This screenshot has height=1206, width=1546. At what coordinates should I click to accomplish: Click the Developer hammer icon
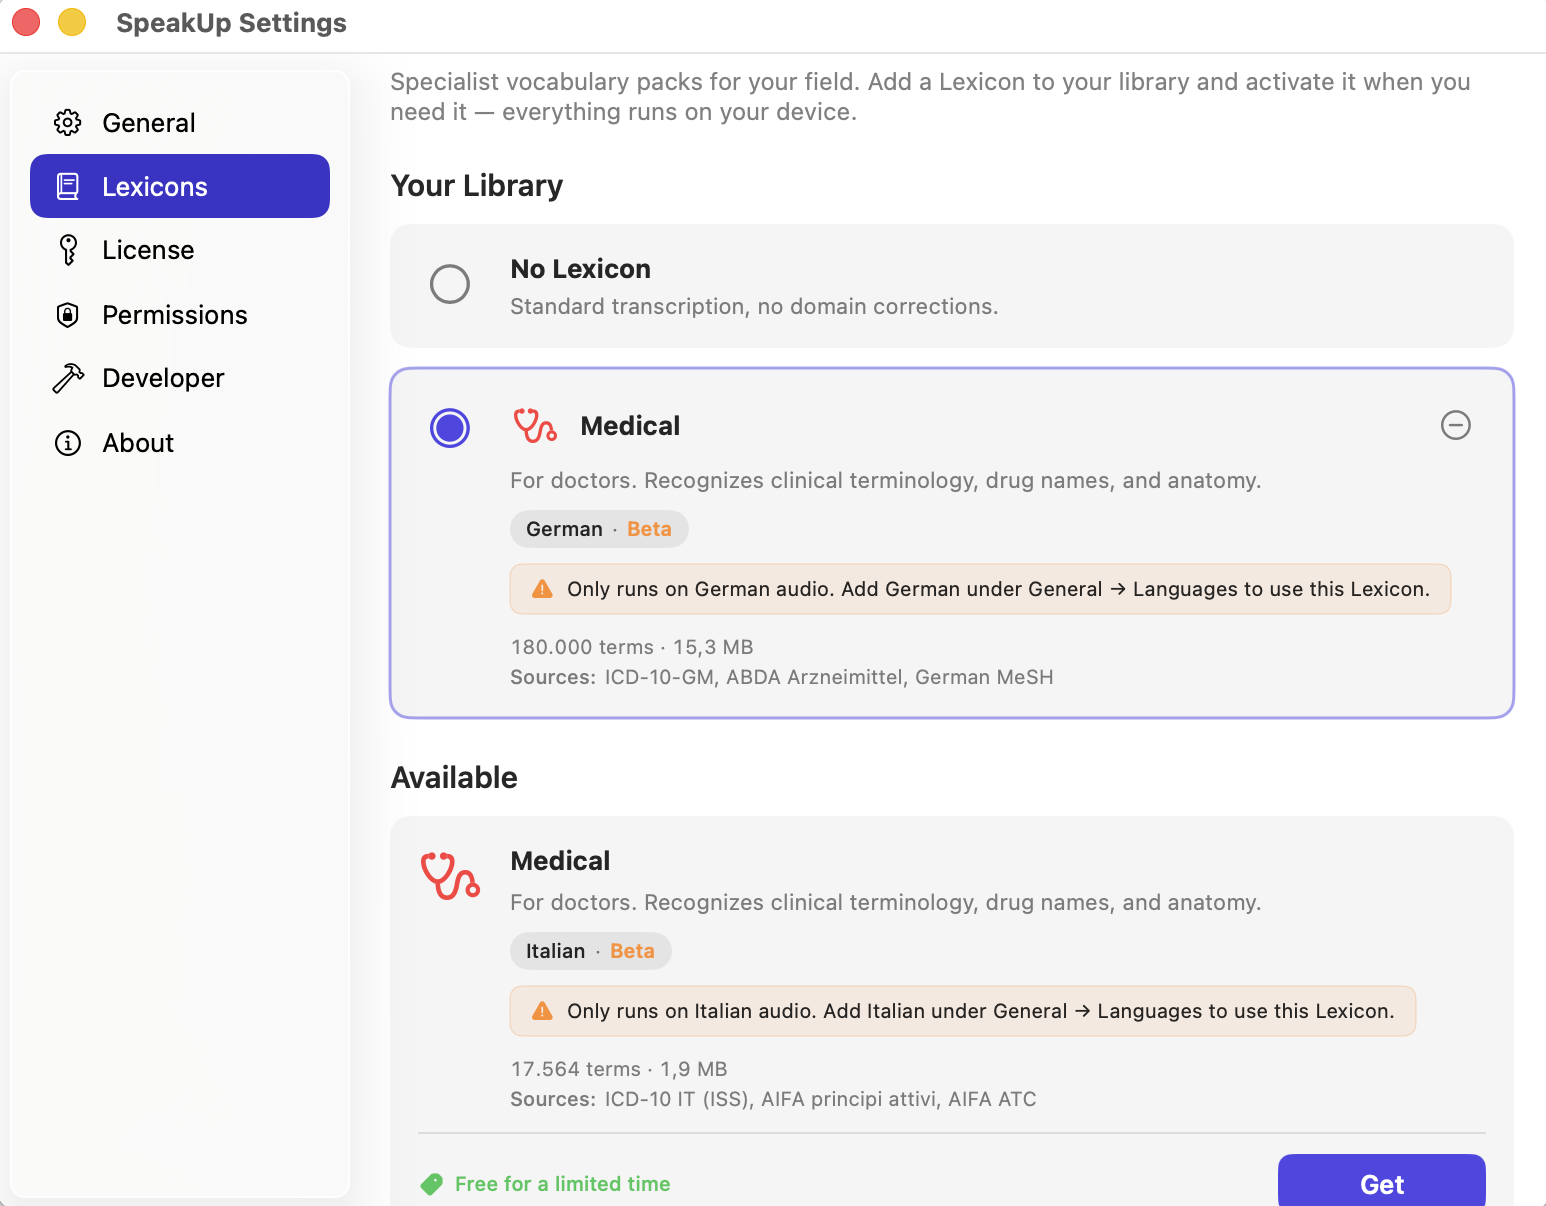pyautogui.click(x=67, y=378)
